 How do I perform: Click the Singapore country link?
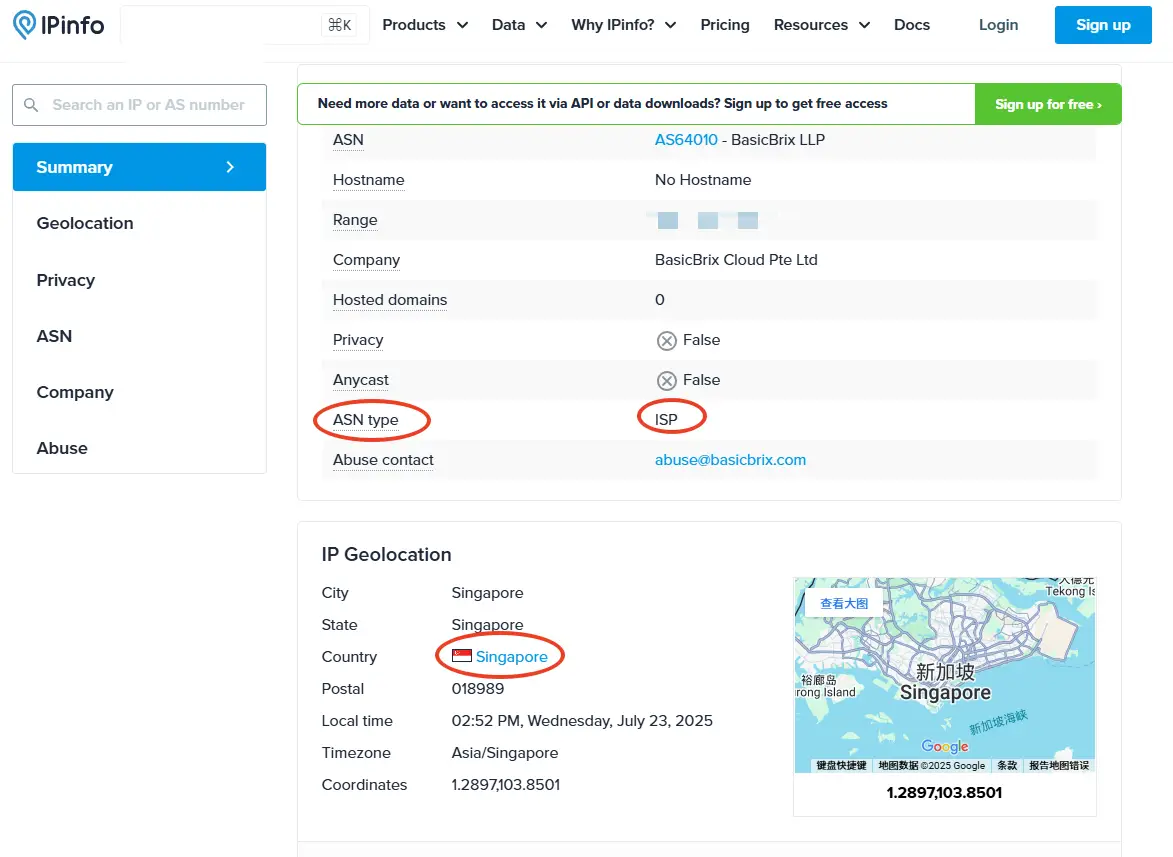511,657
